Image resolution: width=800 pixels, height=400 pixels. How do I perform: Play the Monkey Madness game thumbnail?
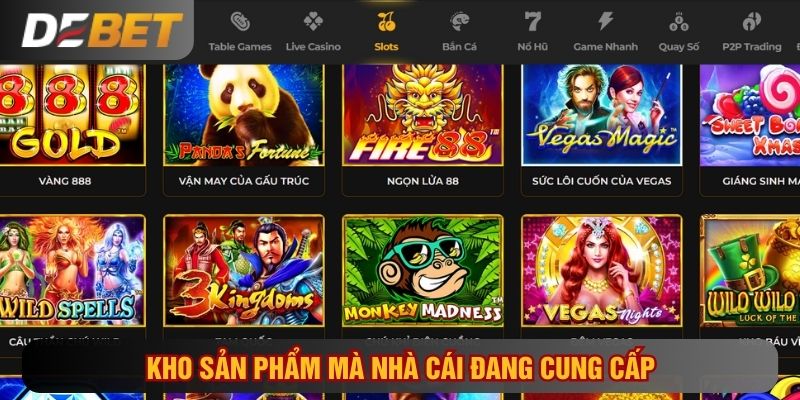pos(422,270)
